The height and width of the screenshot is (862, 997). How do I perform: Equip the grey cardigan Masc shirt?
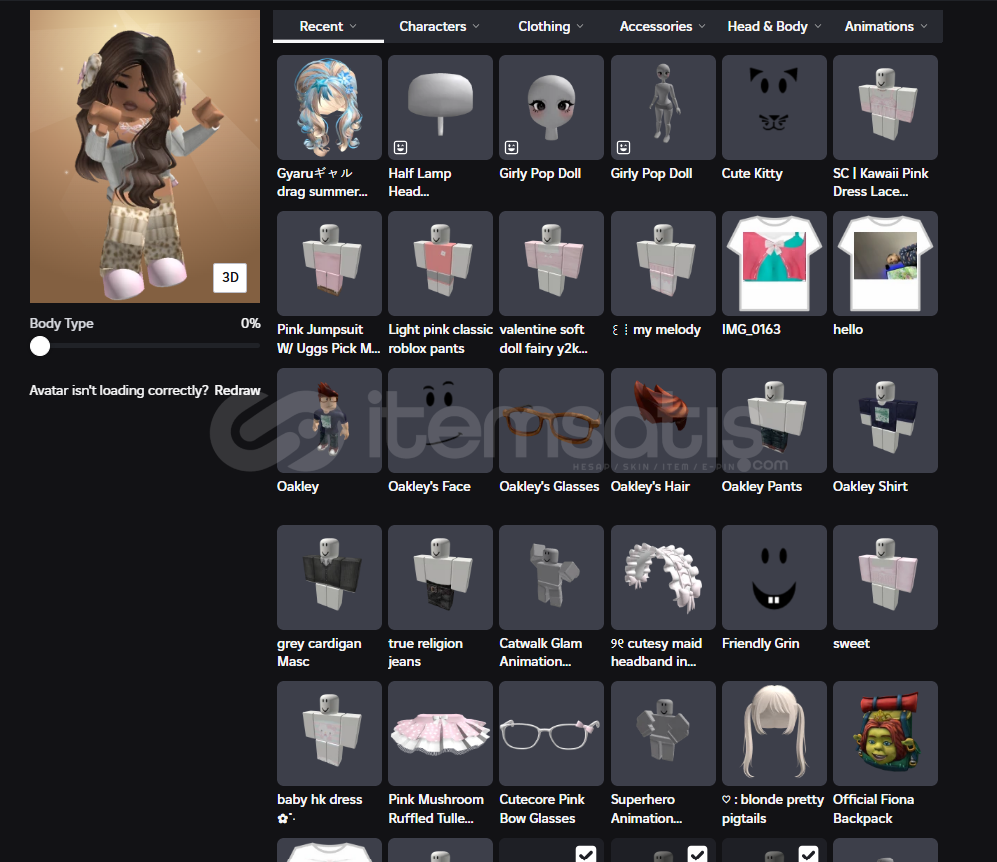329,577
